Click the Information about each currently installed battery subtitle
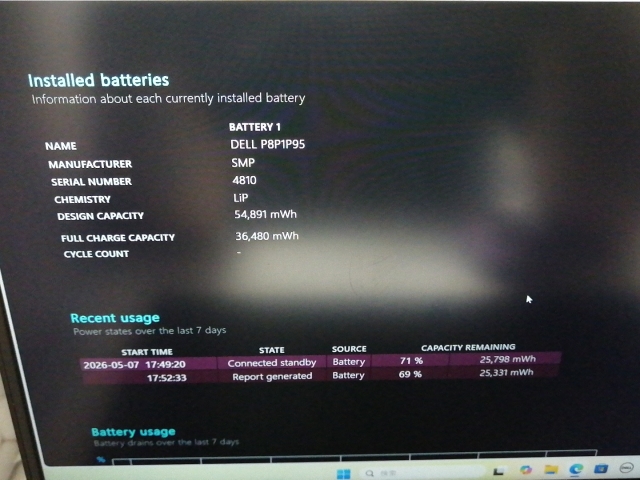 pyautogui.click(x=169, y=98)
